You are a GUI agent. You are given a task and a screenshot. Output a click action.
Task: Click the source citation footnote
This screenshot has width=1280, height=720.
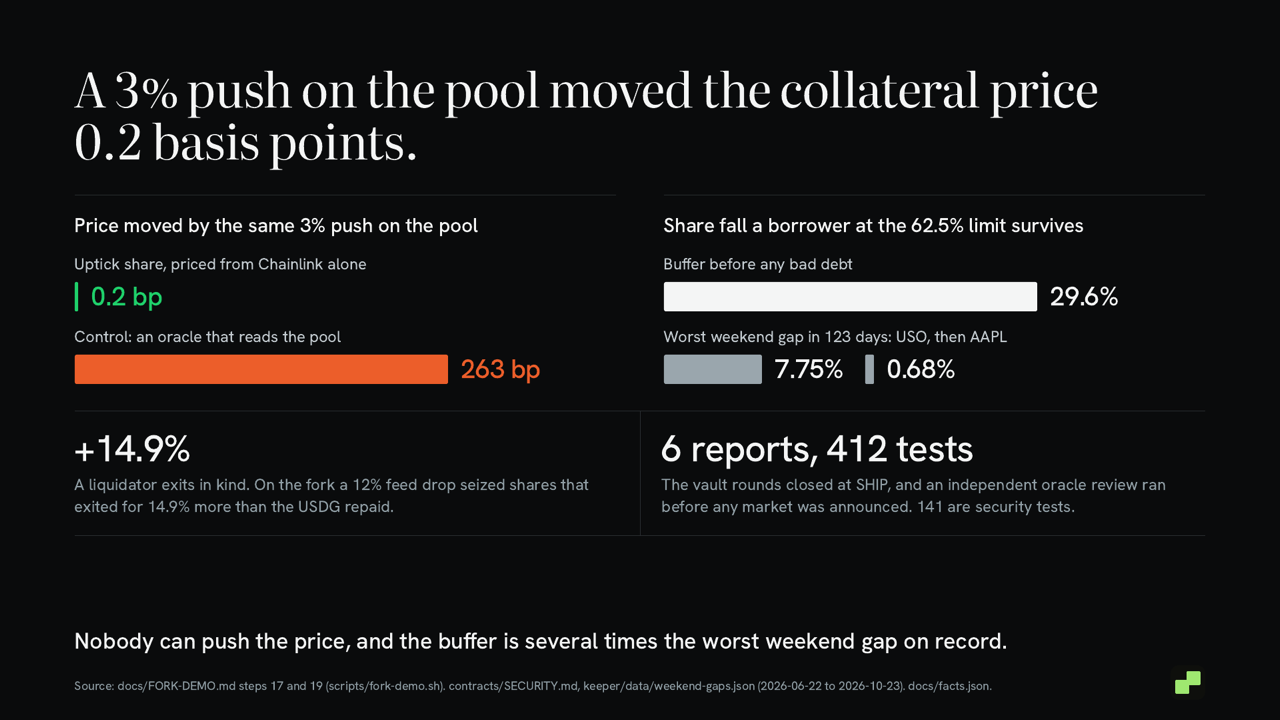(533, 686)
